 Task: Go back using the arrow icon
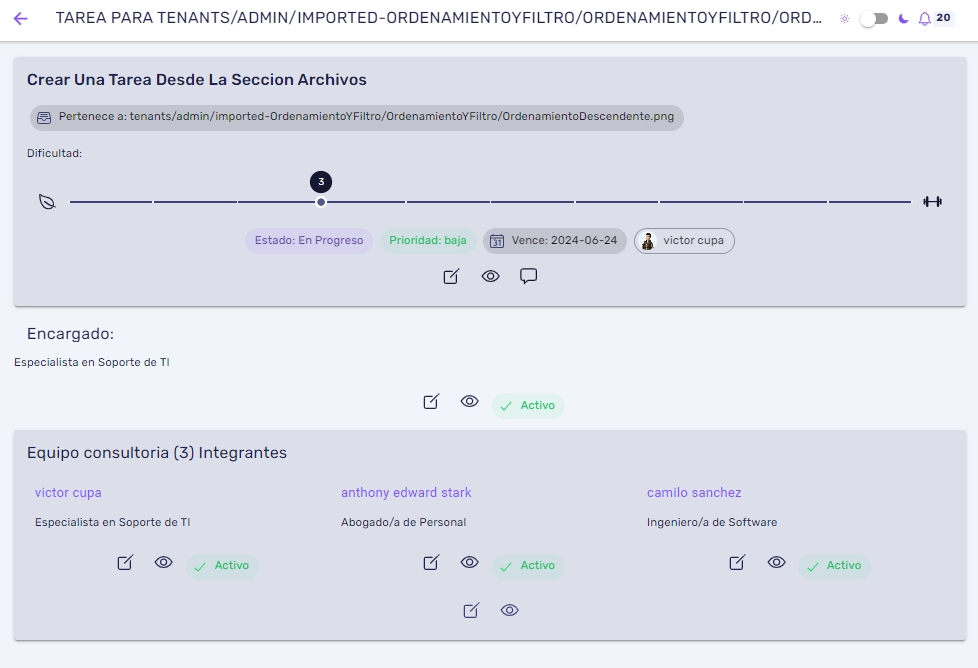pos(21,19)
